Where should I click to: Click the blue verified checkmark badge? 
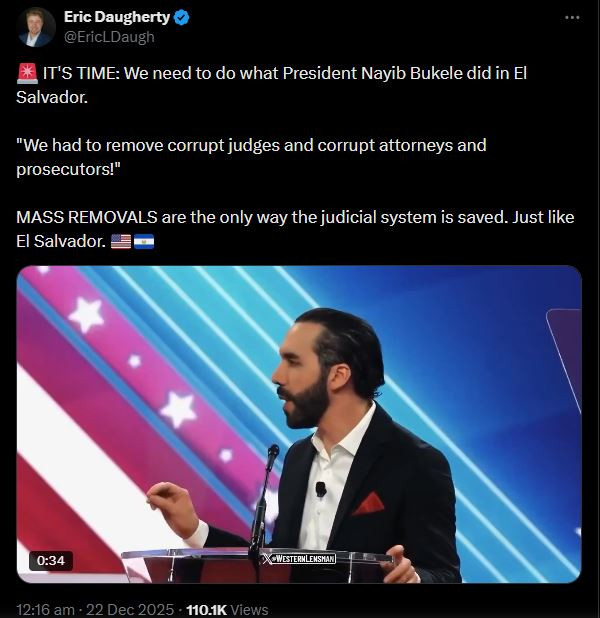tap(181, 18)
